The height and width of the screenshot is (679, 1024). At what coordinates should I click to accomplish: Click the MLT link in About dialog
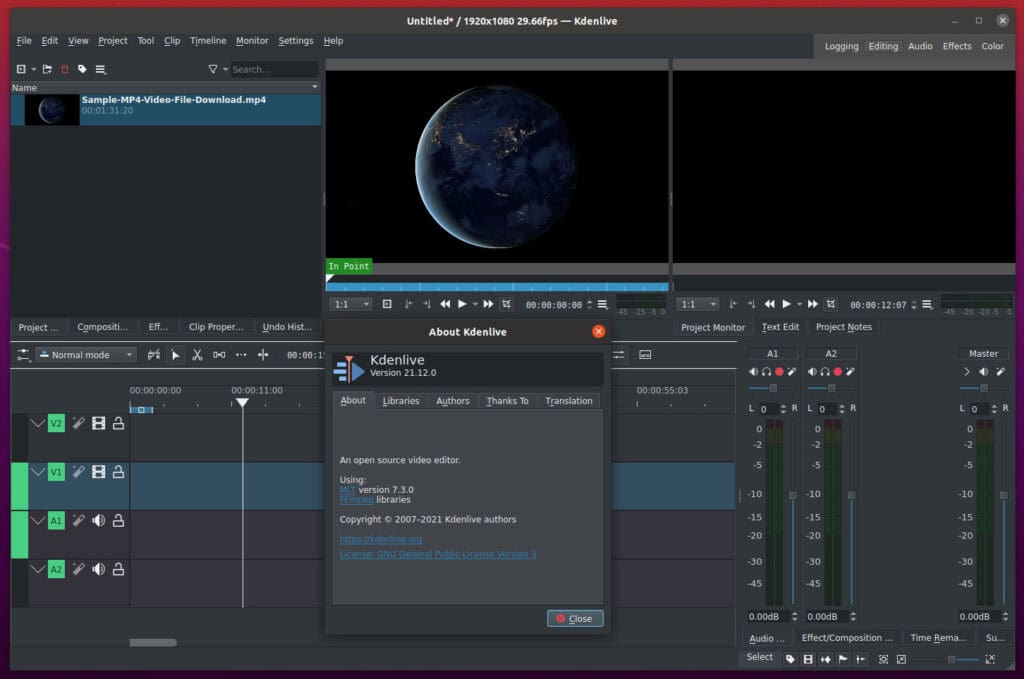click(347, 490)
